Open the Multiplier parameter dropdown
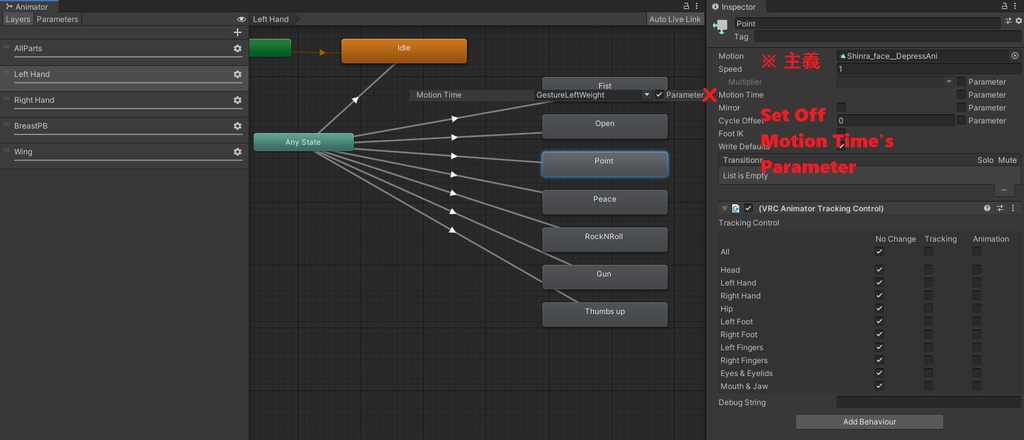The width and height of the screenshot is (1024, 440). point(895,82)
